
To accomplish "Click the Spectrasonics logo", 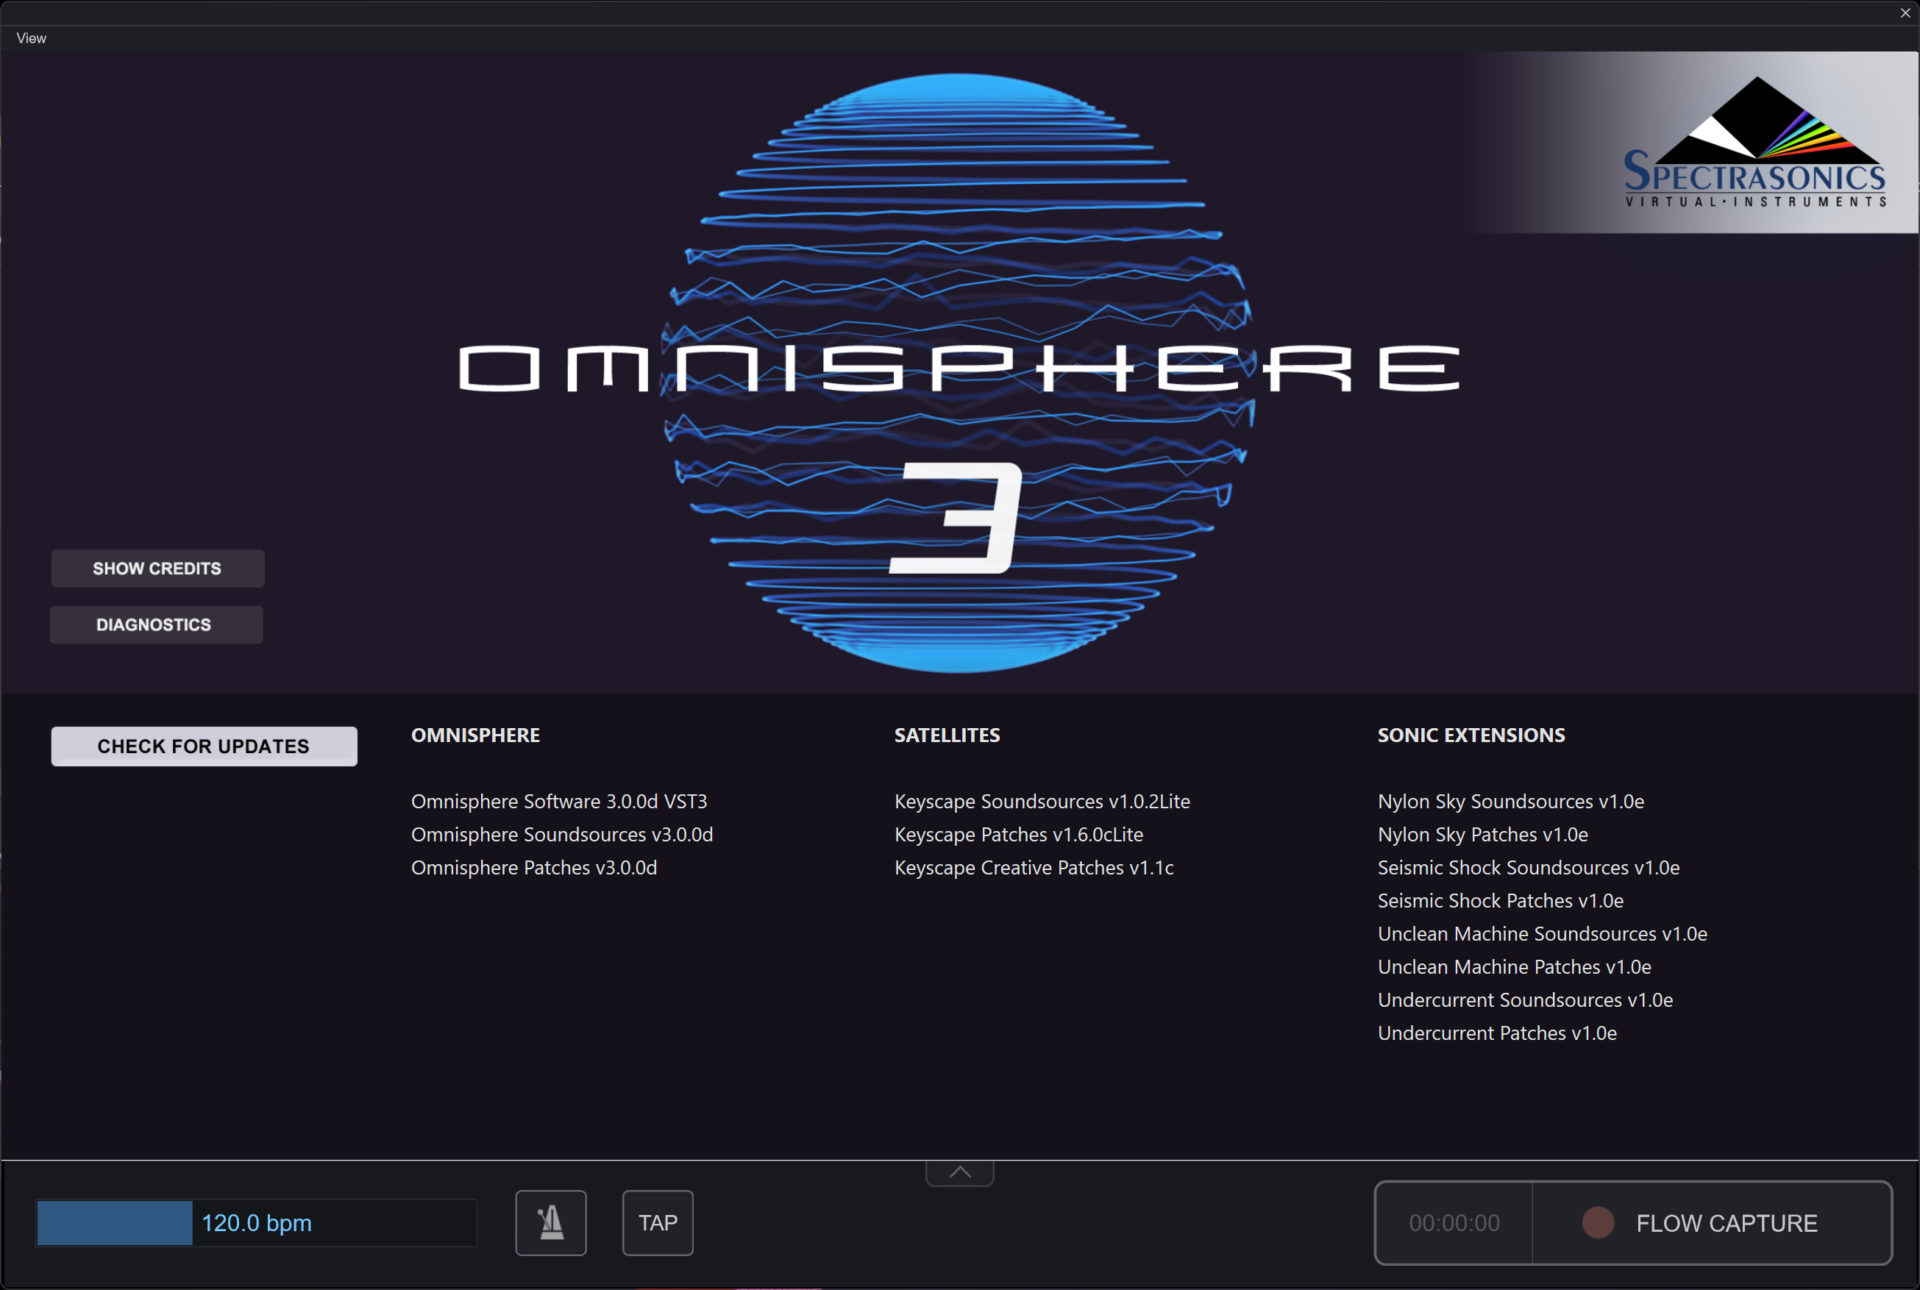I will tap(1755, 143).
